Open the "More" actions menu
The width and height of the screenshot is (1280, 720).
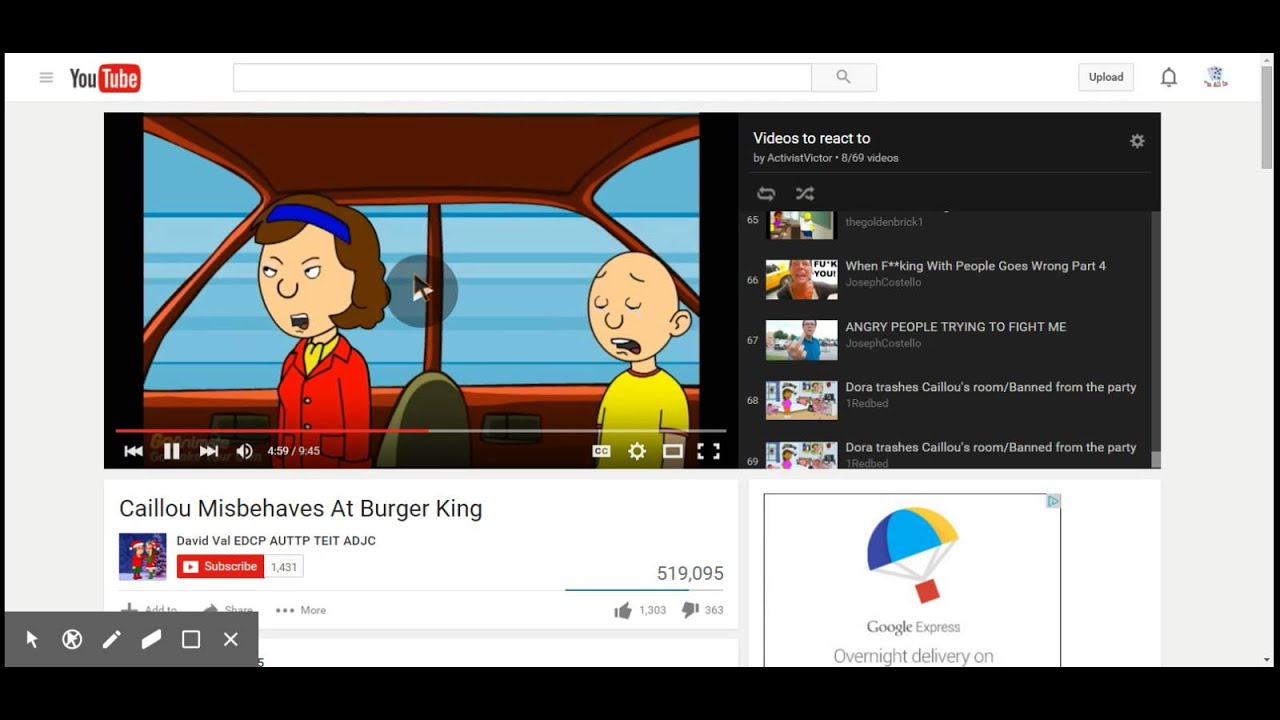(301, 610)
